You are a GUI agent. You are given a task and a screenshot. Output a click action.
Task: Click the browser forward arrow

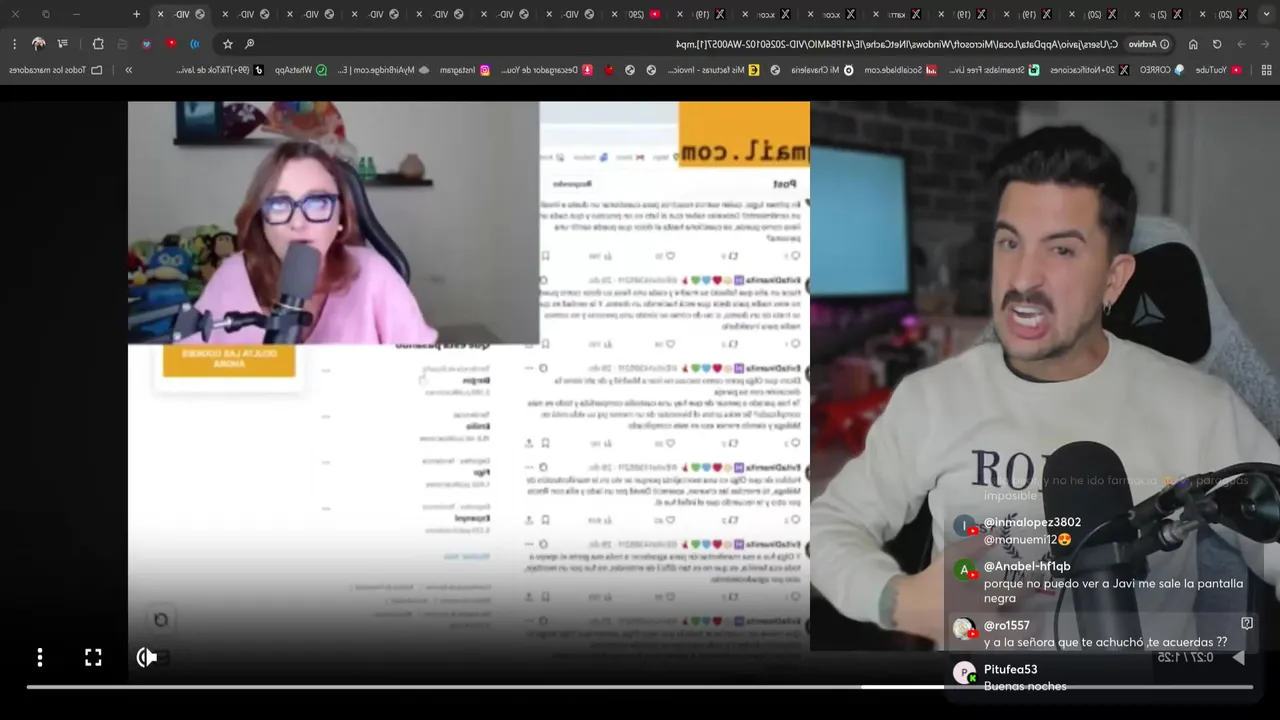pos(1241,44)
